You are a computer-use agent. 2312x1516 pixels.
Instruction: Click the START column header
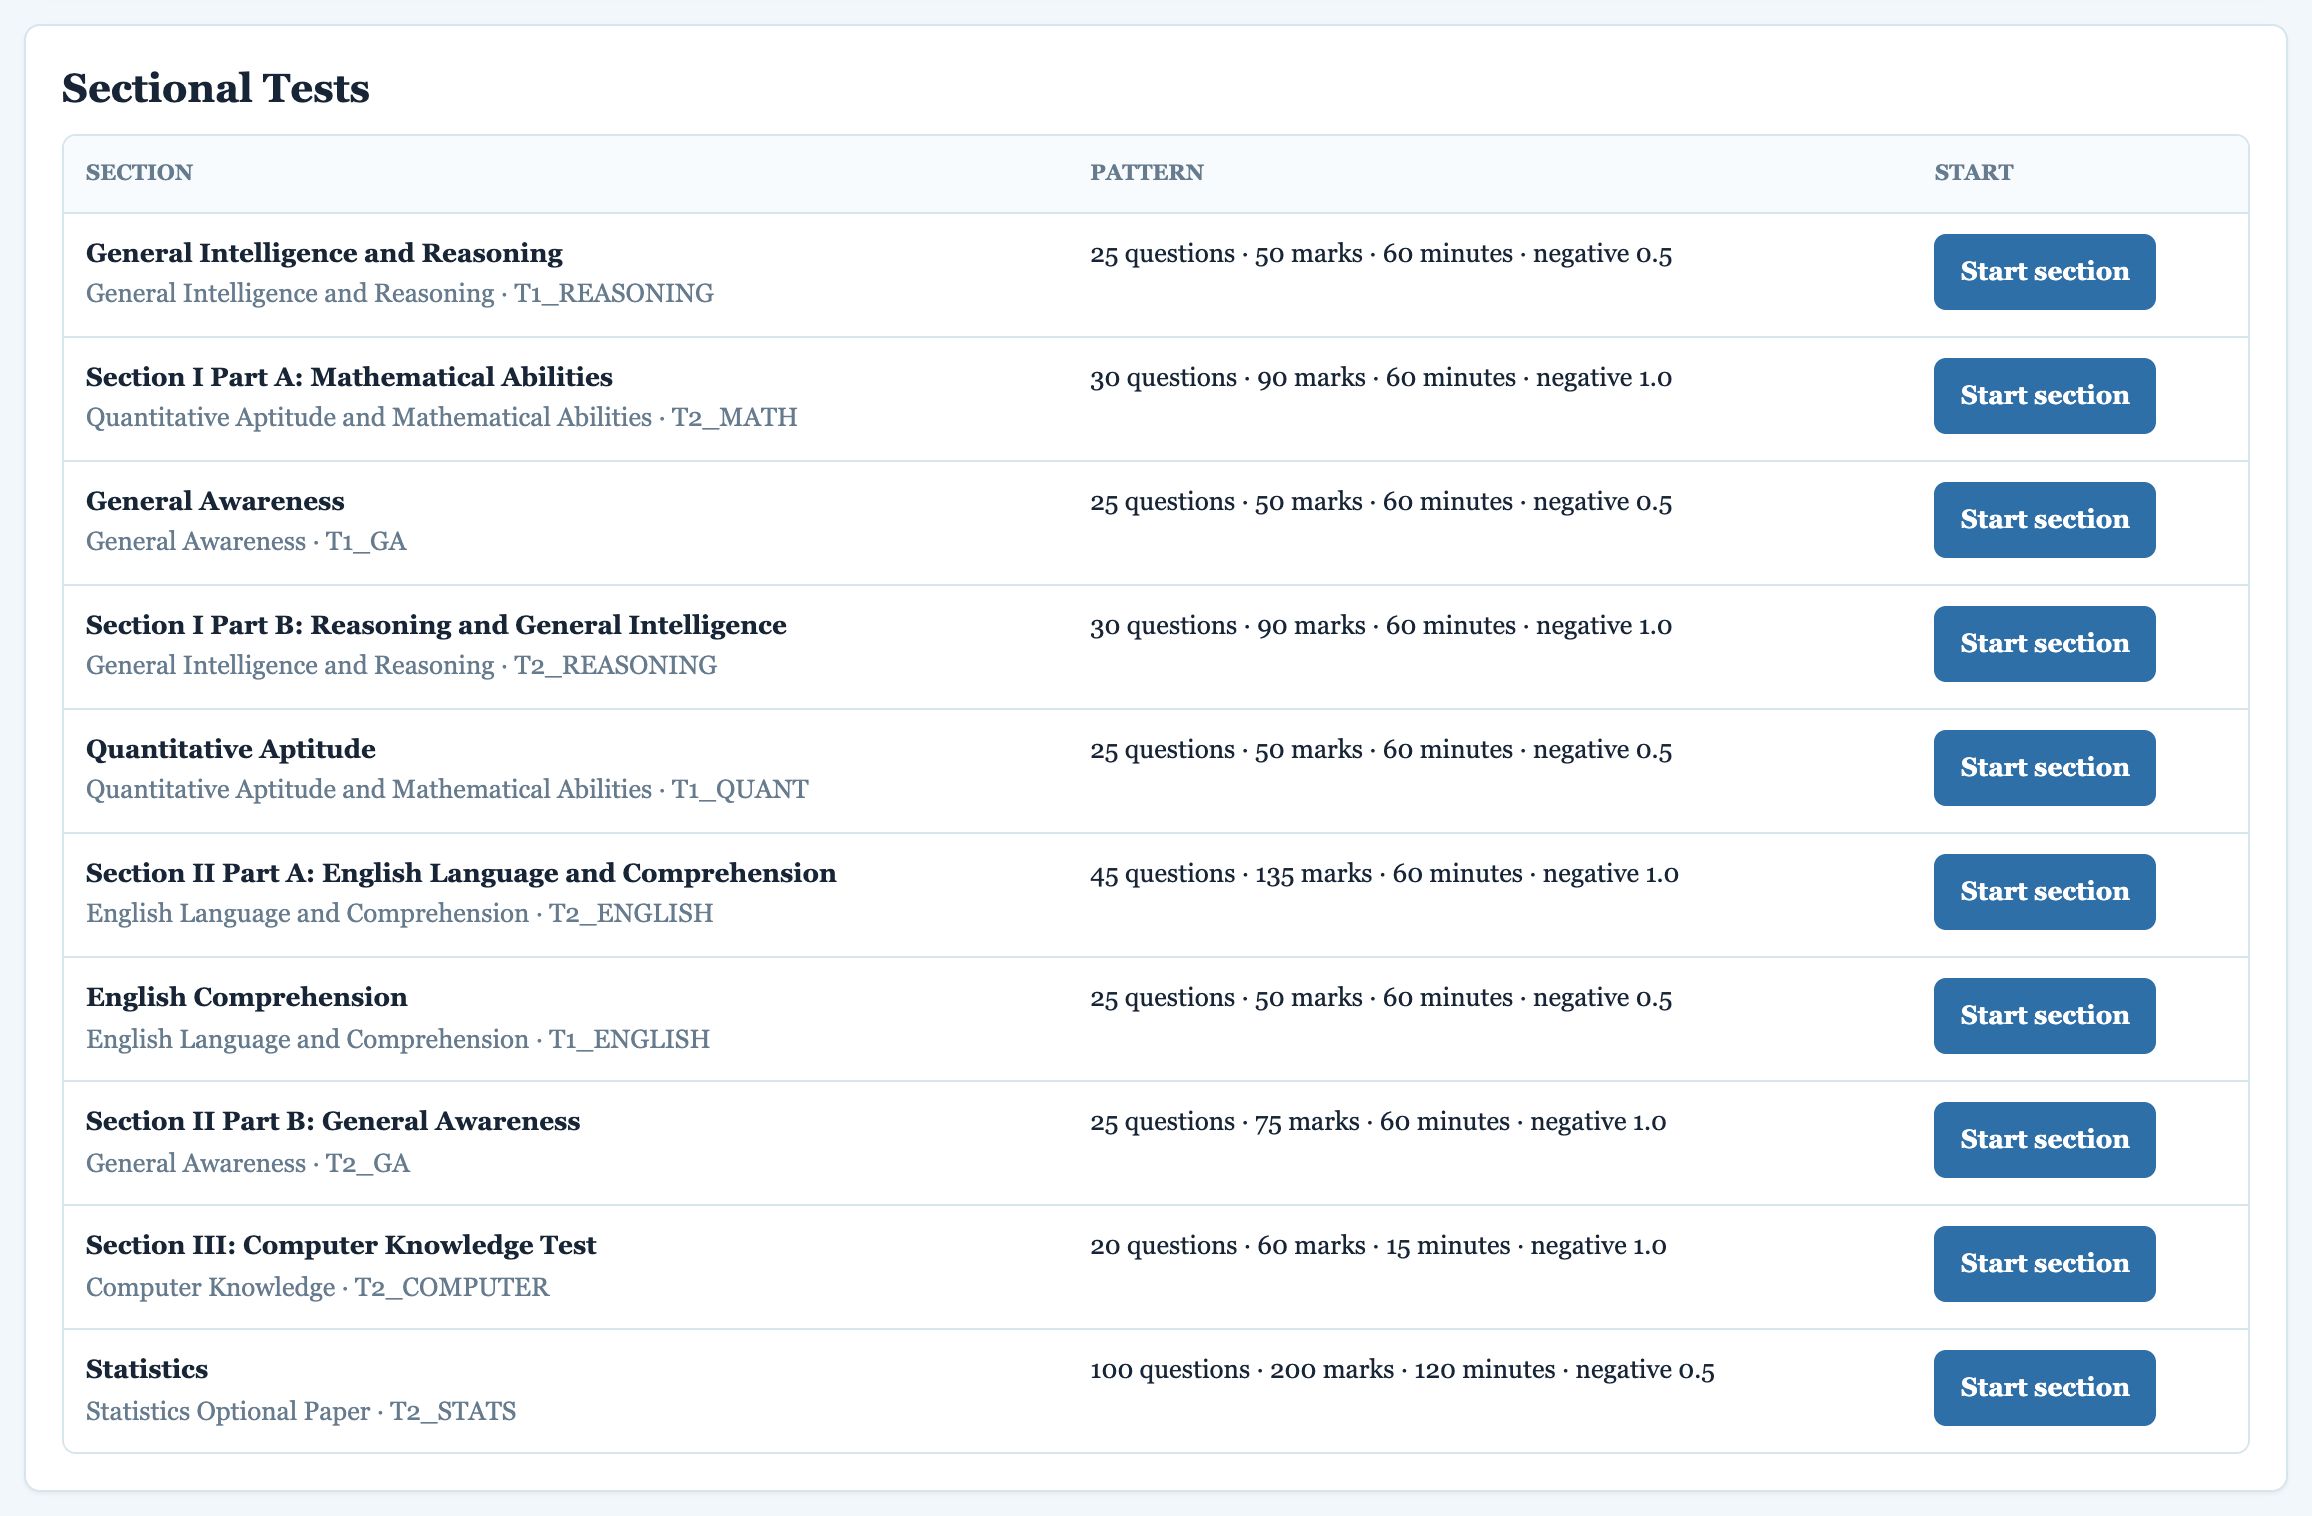(1973, 172)
